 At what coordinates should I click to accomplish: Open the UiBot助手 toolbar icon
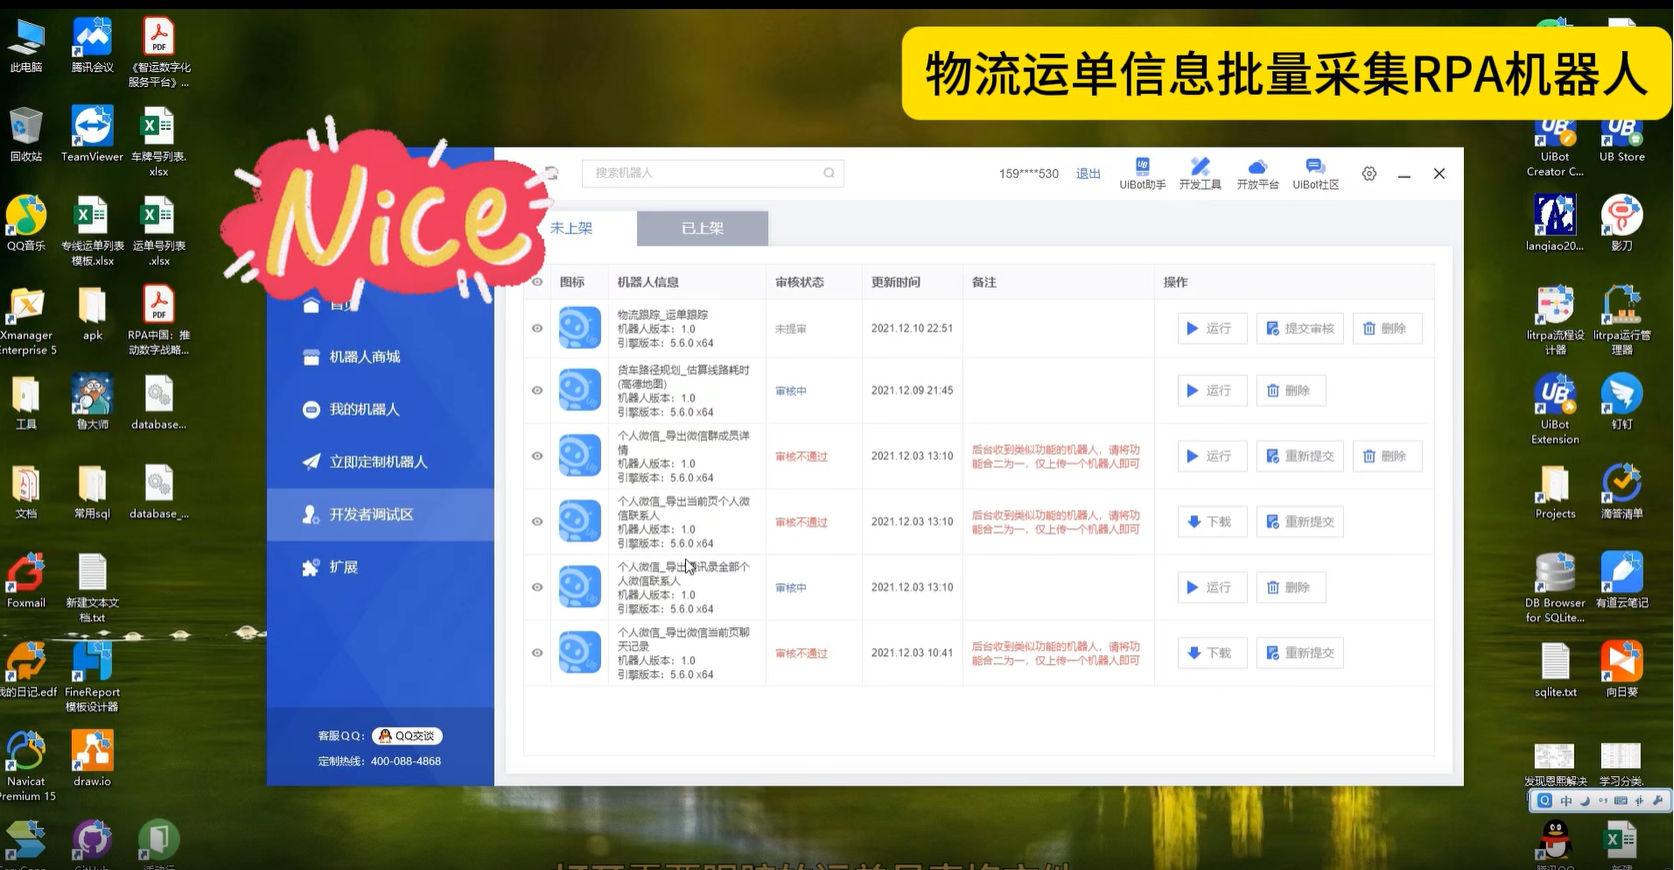[1142, 173]
